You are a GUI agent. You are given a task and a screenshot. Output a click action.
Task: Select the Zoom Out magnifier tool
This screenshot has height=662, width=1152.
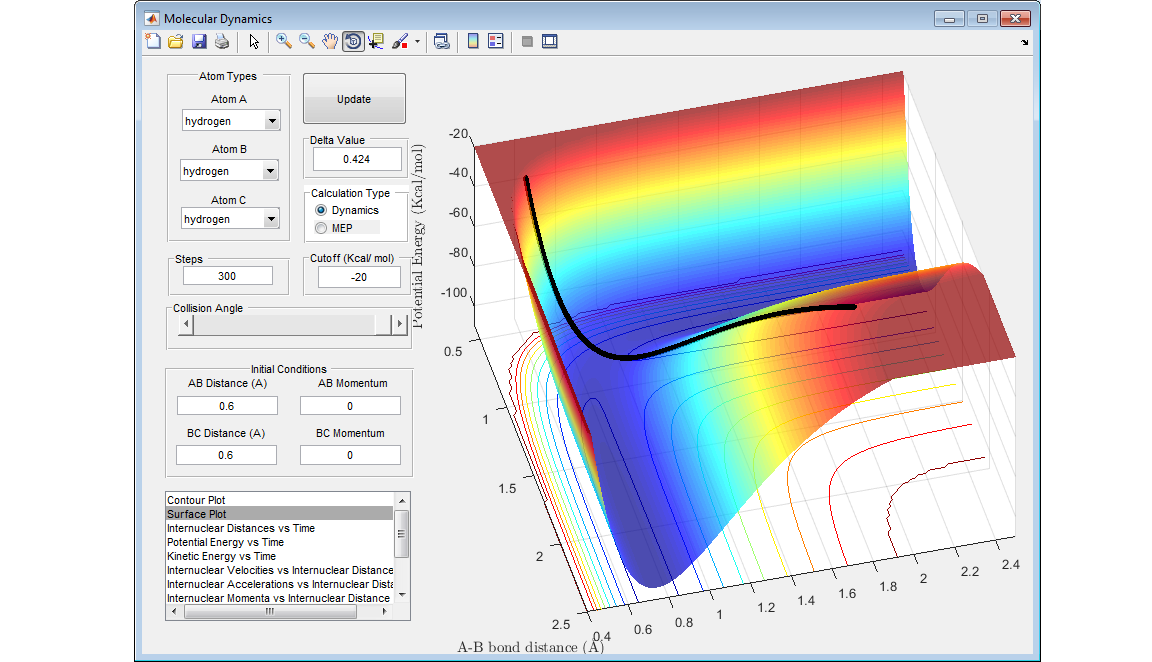coord(307,41)
